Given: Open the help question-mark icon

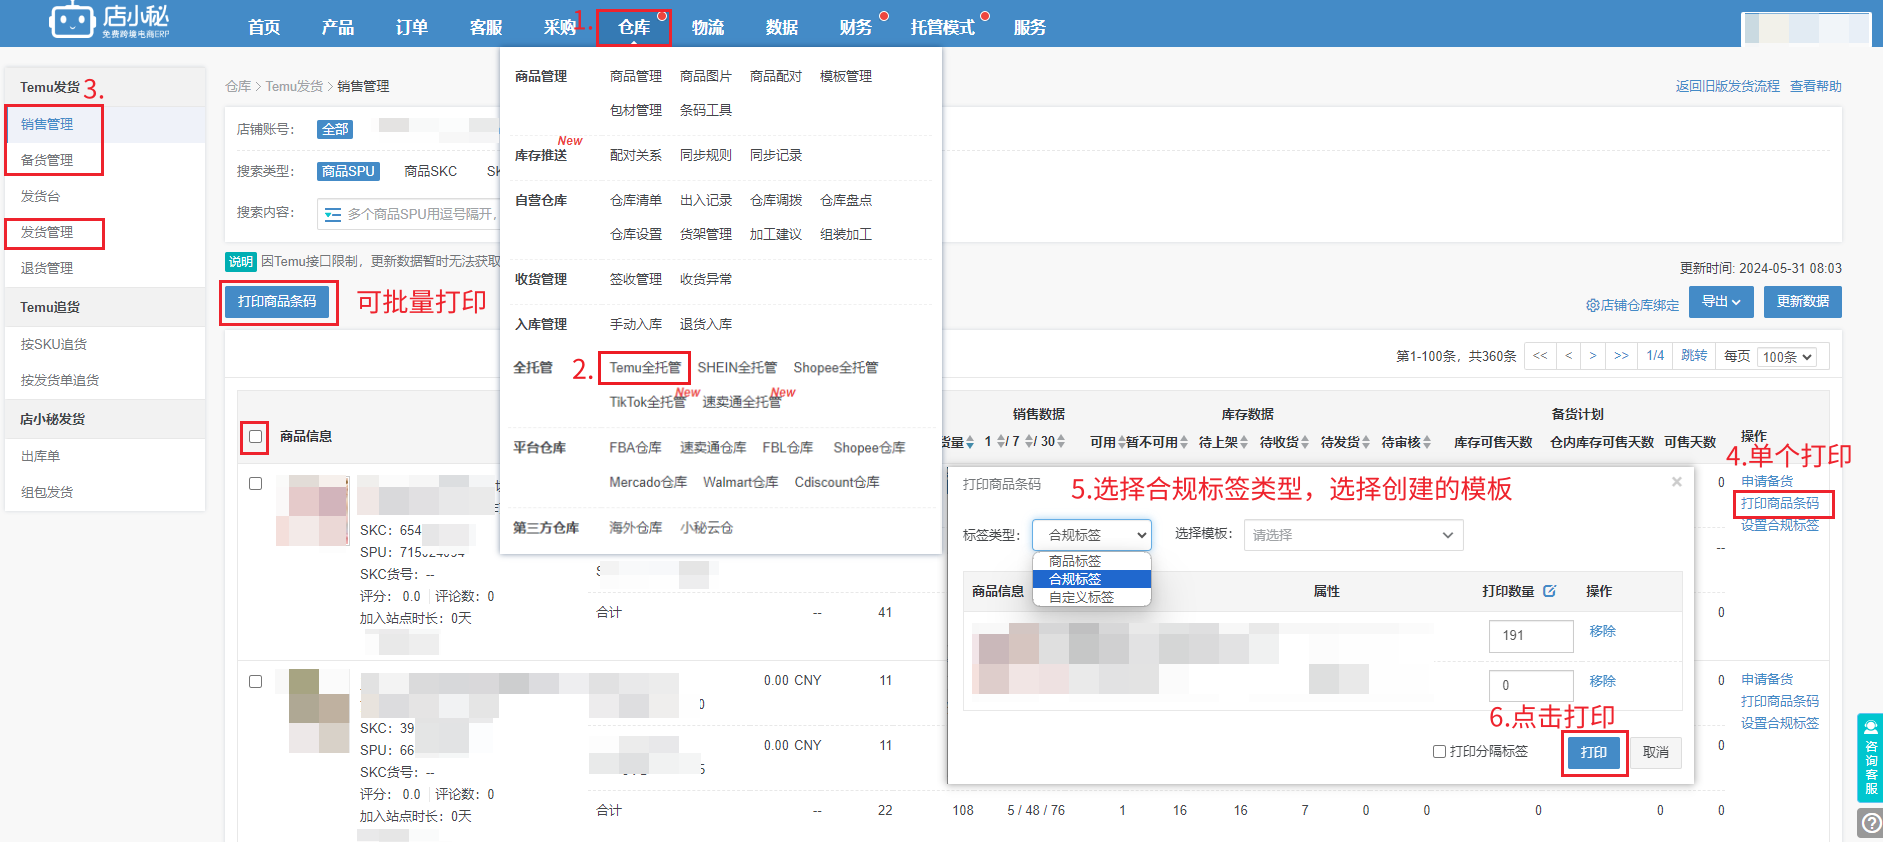Looking at the screenshot, I should point(1870,823).
